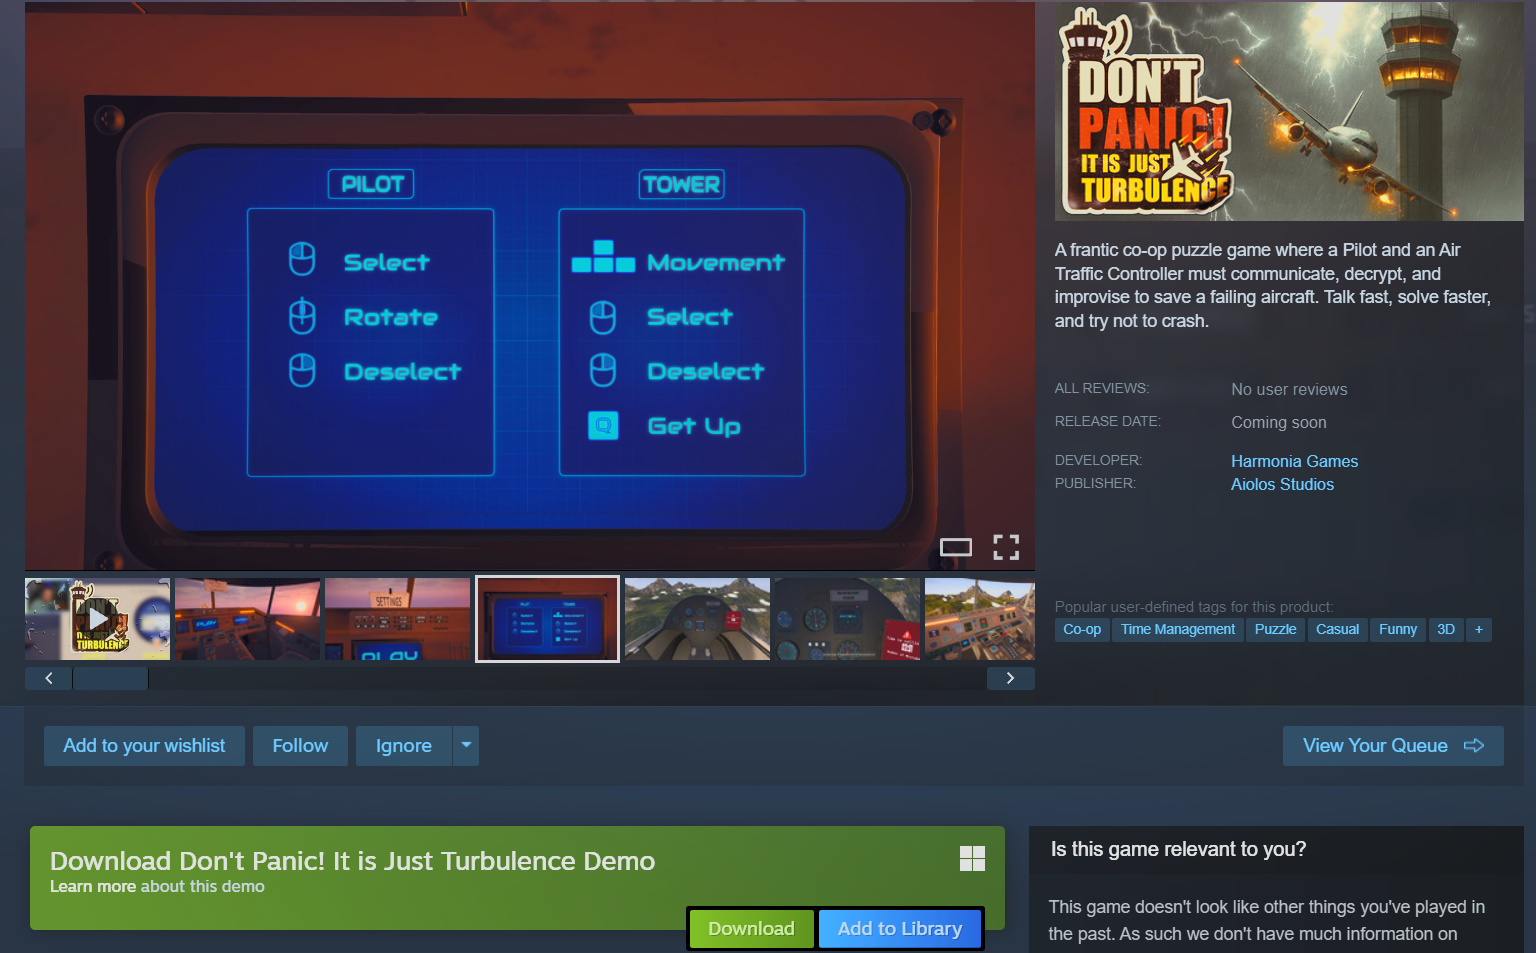Click the thumbnail strip scrollbar handle
The image size is (1536, 953).
coord(111,678)
